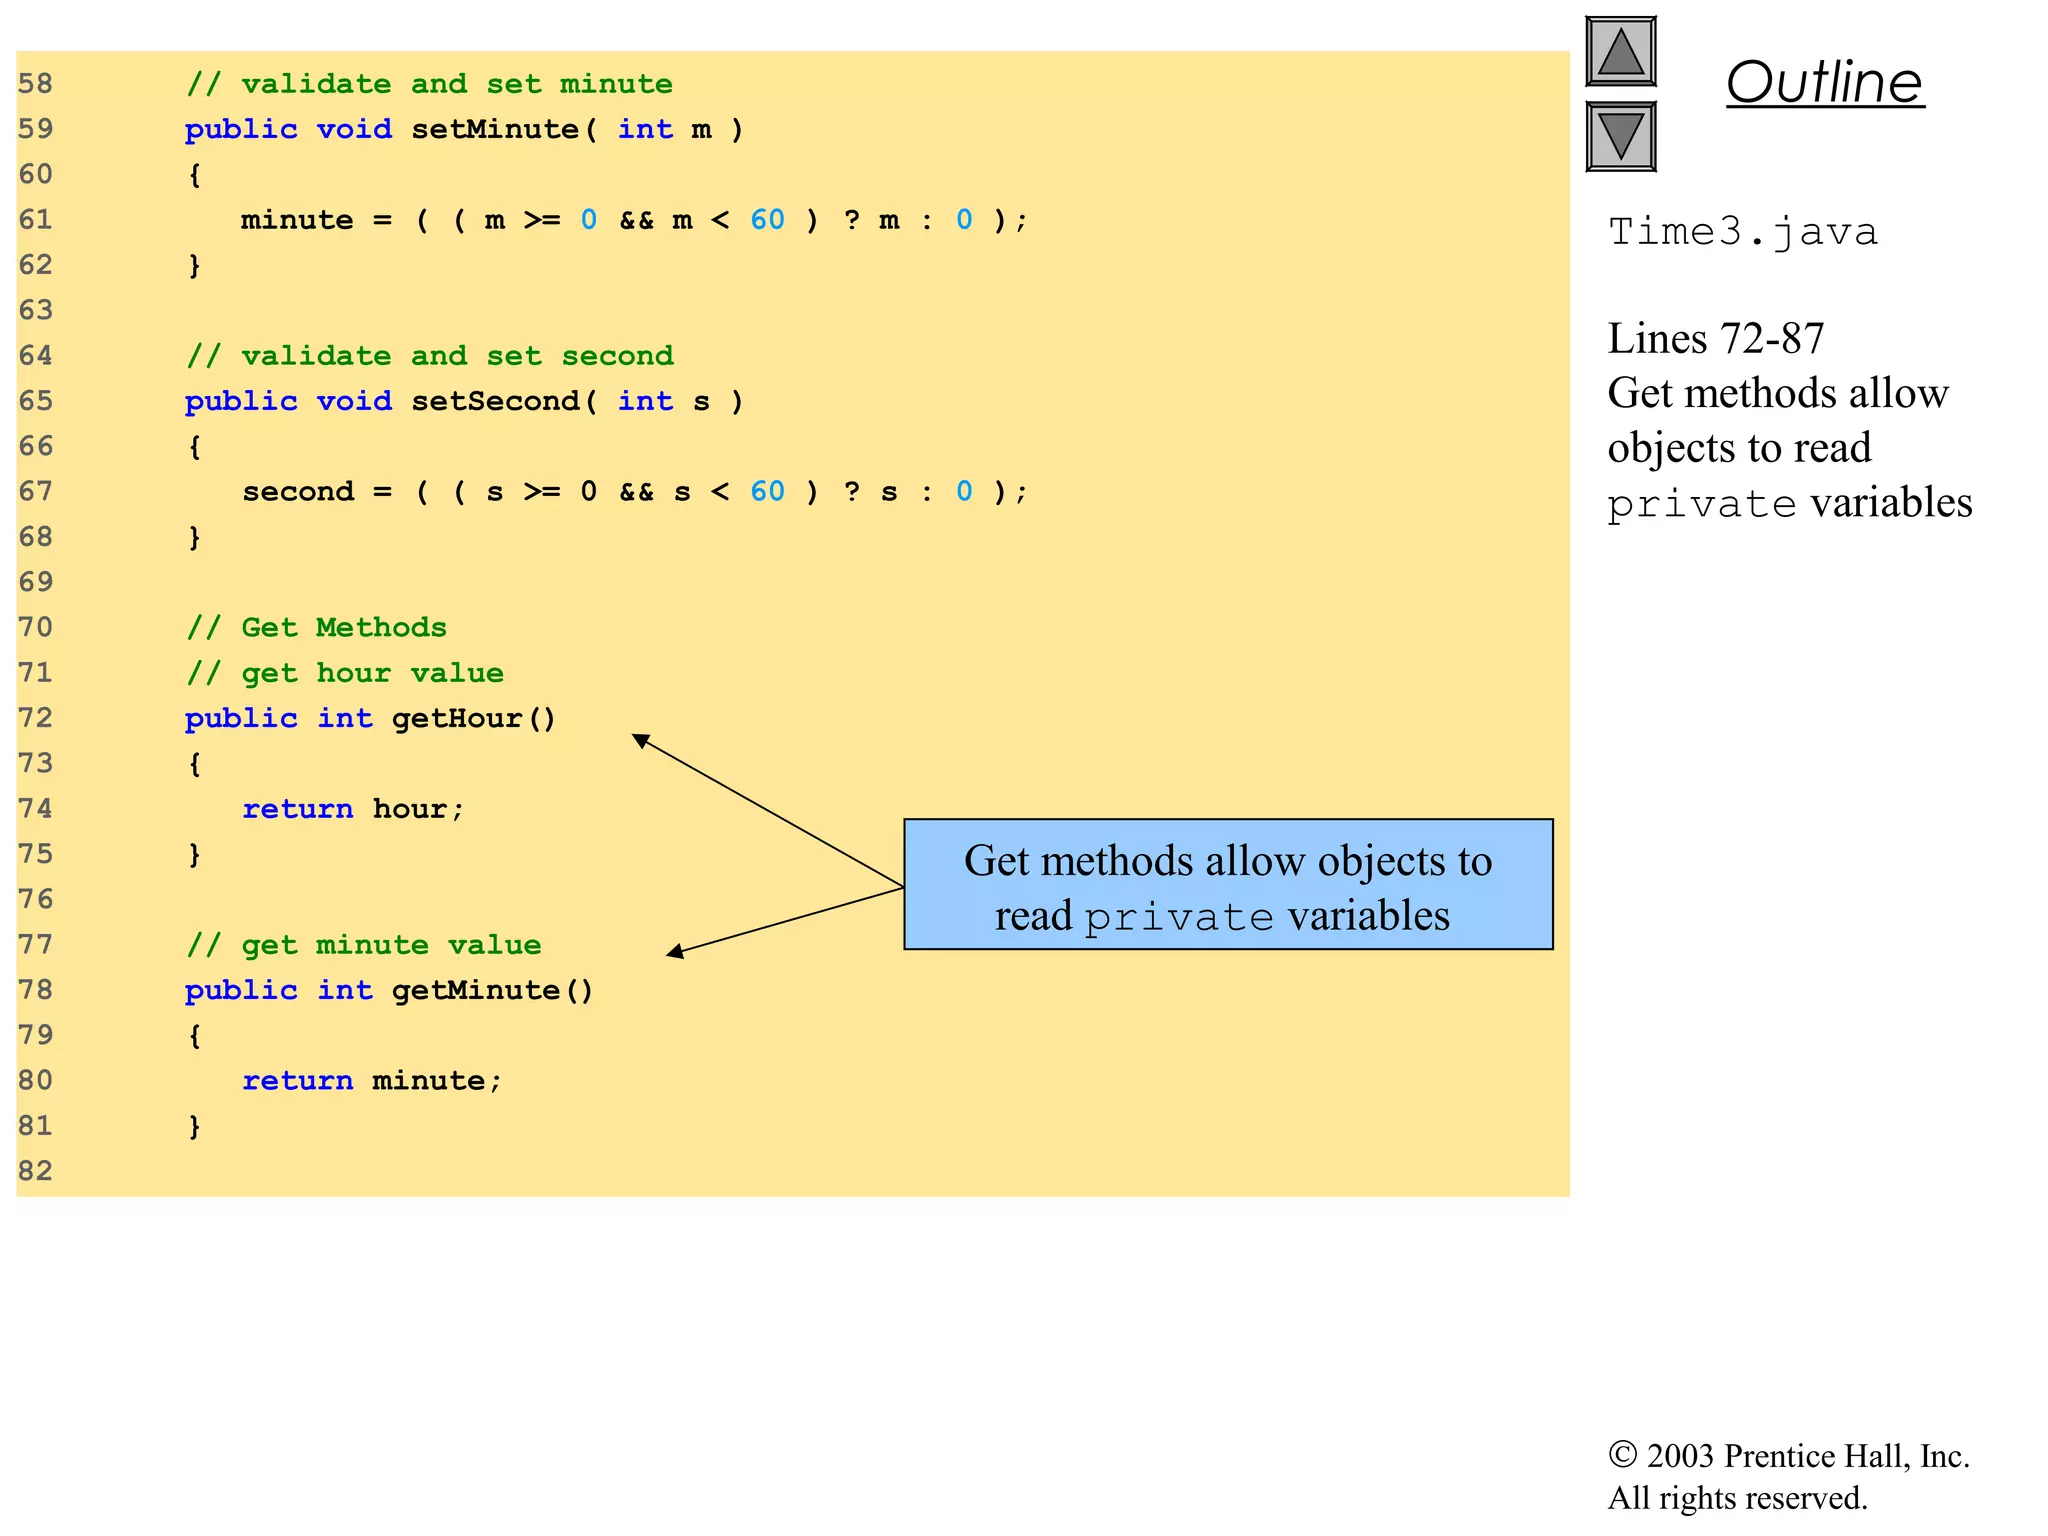Open the underlined Outline heading
2048x1536 pixels.
point(1824,82)
